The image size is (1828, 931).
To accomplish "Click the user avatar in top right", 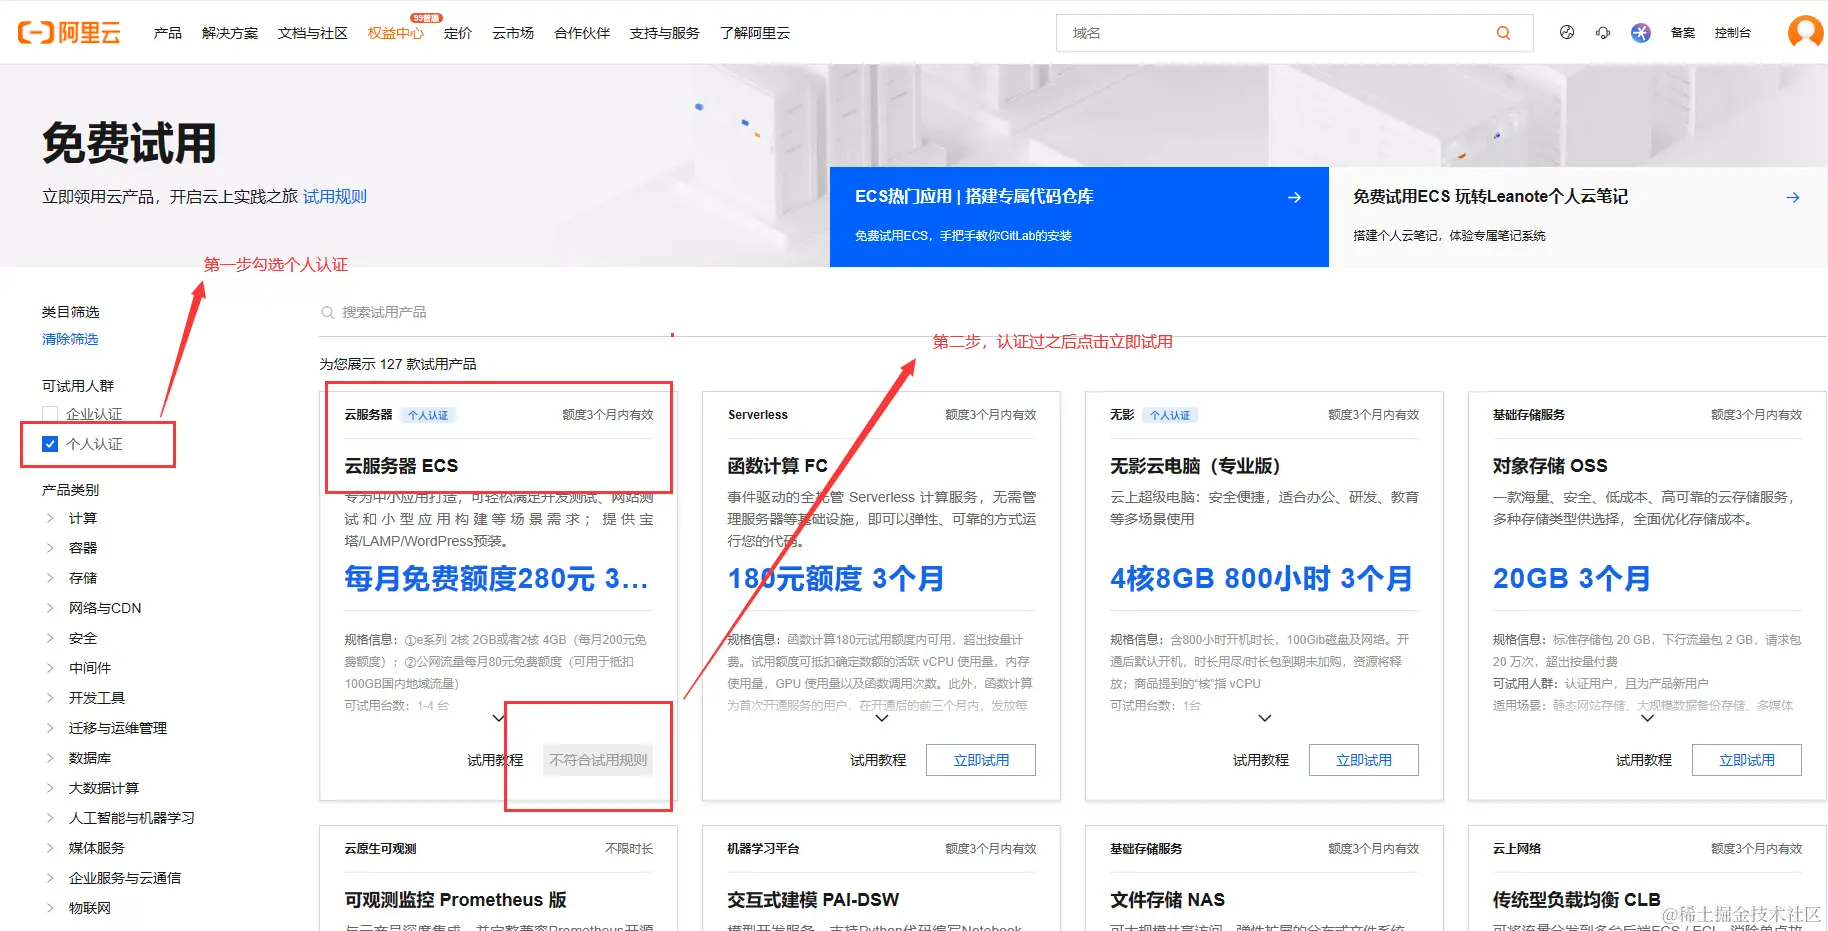I will (x=1804, y=32).
